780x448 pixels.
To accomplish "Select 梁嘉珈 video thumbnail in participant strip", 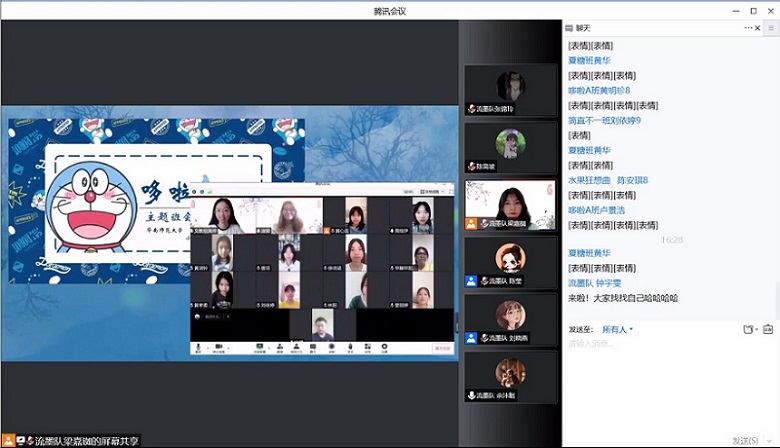I will (x=511, y=205).
